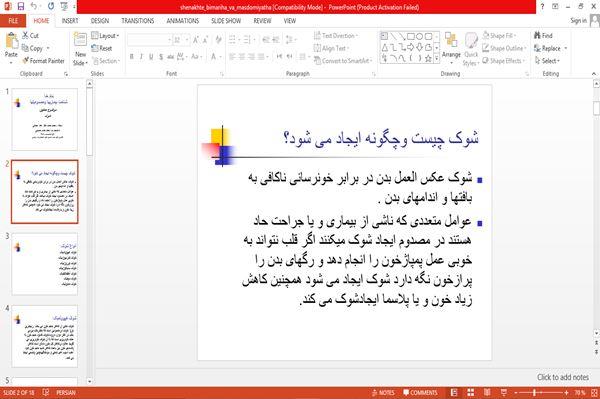Switch to Reading View in status bar

coord(487,392)
